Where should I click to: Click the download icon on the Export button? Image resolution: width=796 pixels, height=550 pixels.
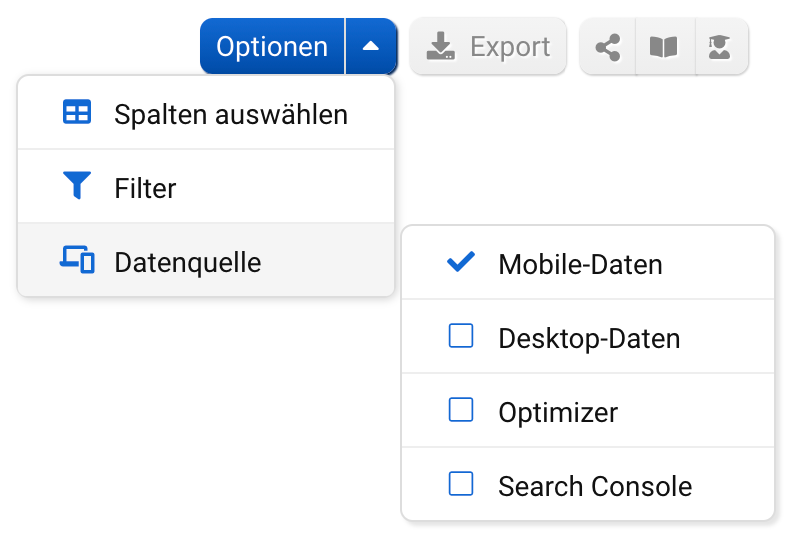tap(440, 46)
